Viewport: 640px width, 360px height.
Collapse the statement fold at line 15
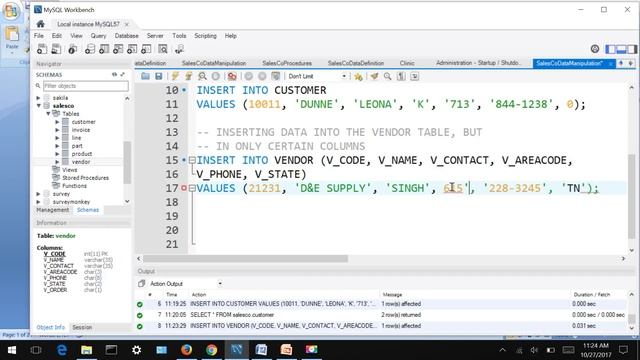click(x=192, y=160)
